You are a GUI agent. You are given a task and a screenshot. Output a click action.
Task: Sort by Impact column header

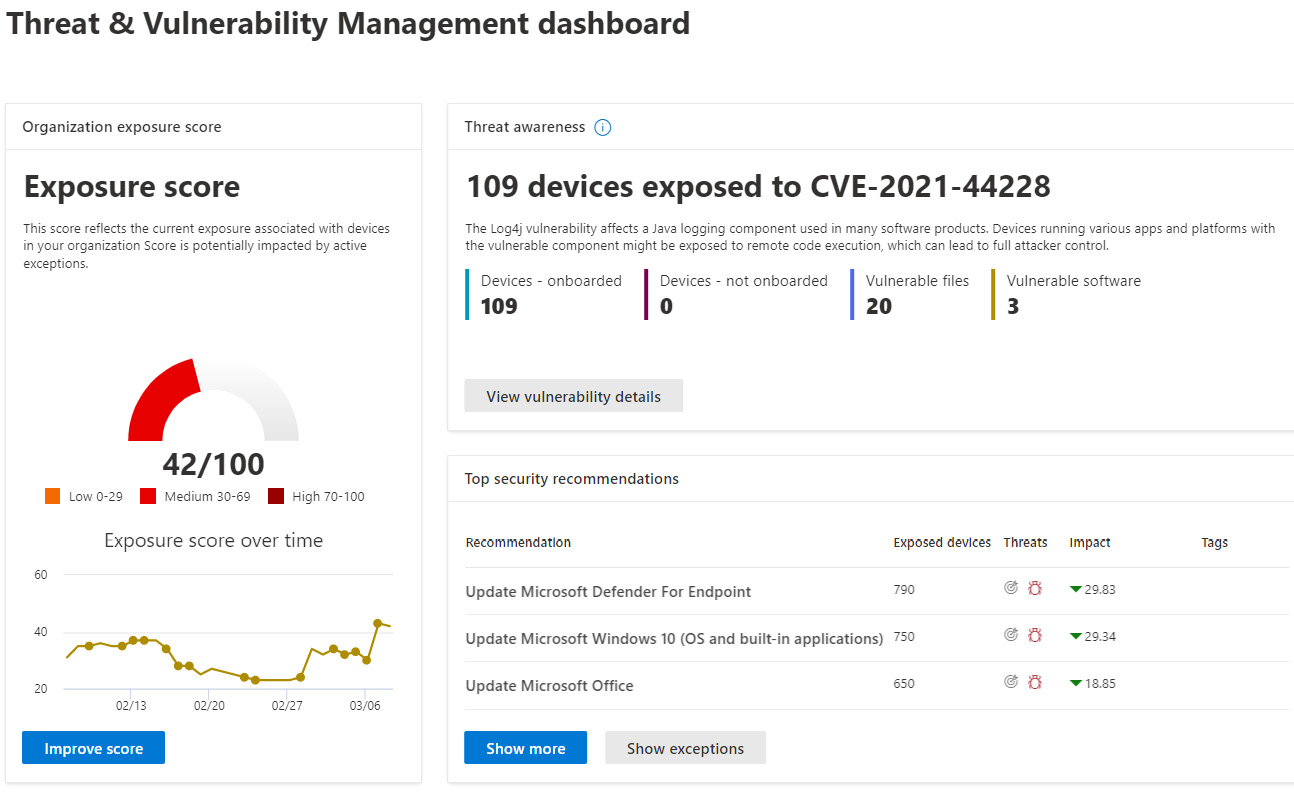point(1090,542)
